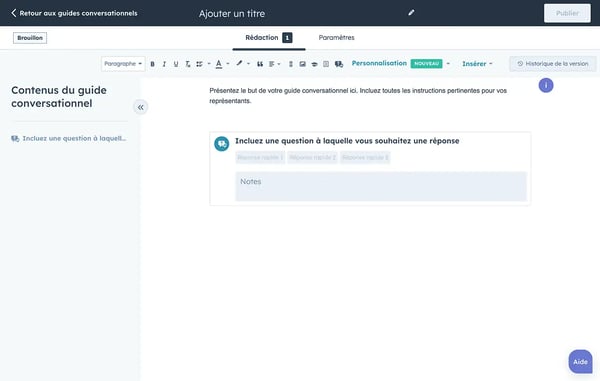Click the teal question block icon
The image size is (600, 381).
(222, 144)
